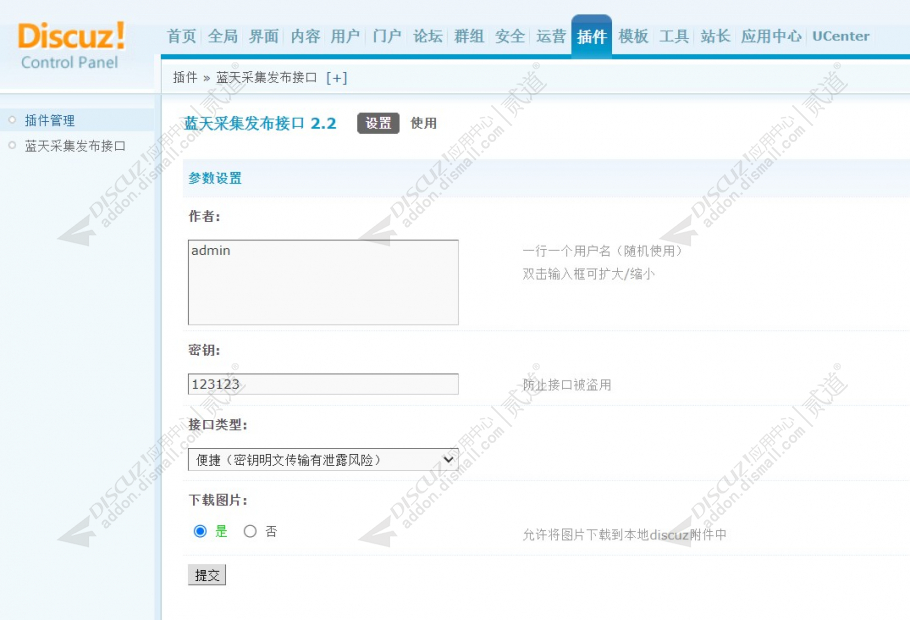Image resolution: width=910 pixels, height=620 pixels.
Task: Click 插件 in the breadcrumb path
Action: click(185, 77)
